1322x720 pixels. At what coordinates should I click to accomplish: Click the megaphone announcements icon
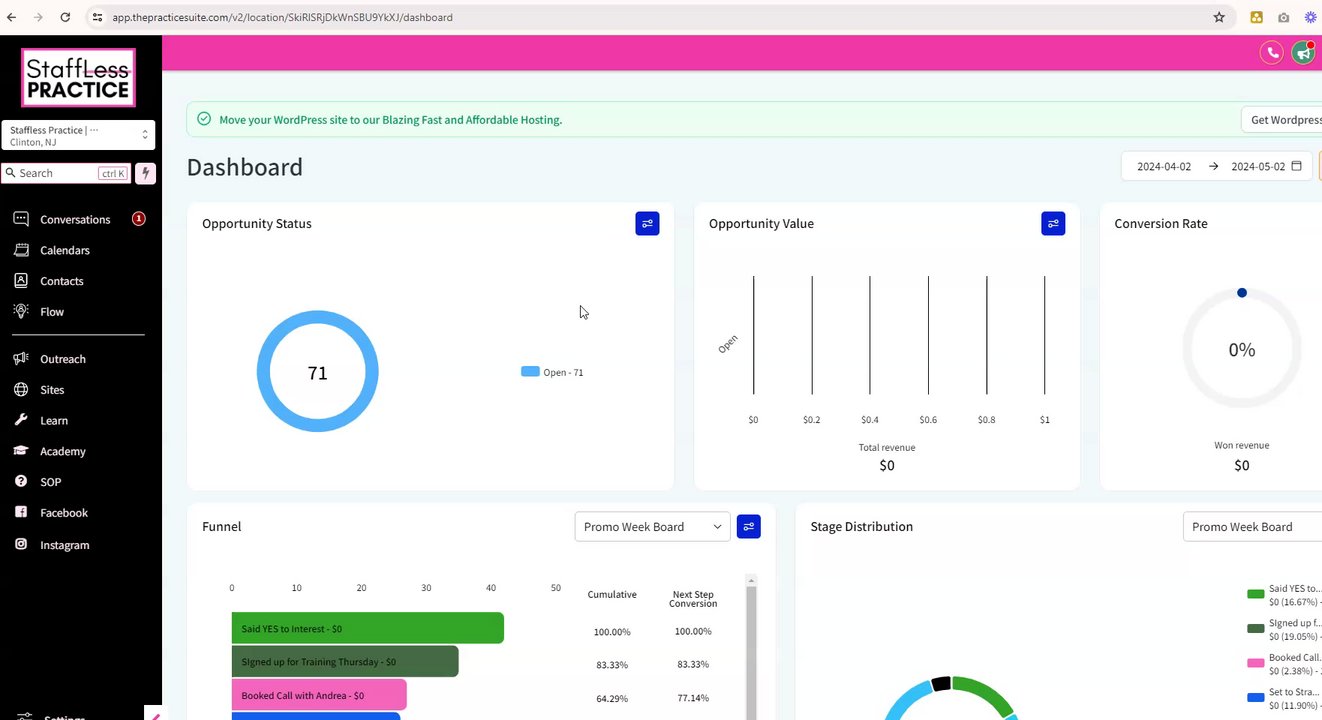(x=1303, y=53)
